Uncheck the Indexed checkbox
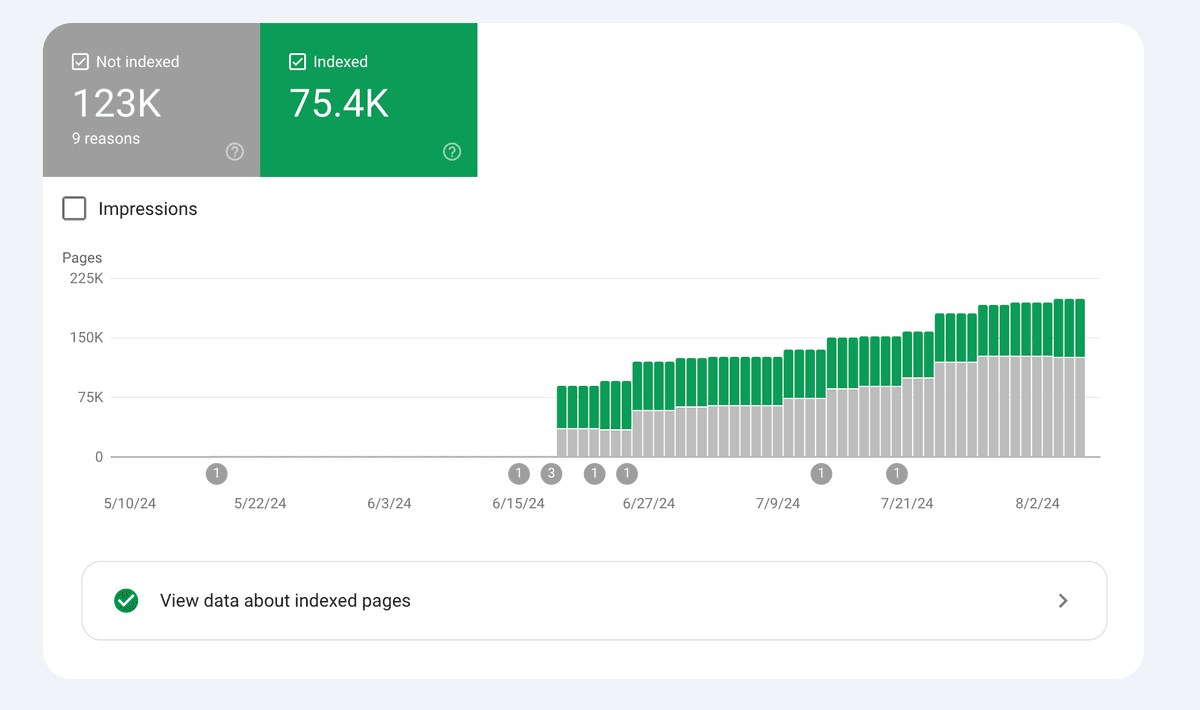The width and height of the screenshot is (1200, 710). (x=297, y=62)
